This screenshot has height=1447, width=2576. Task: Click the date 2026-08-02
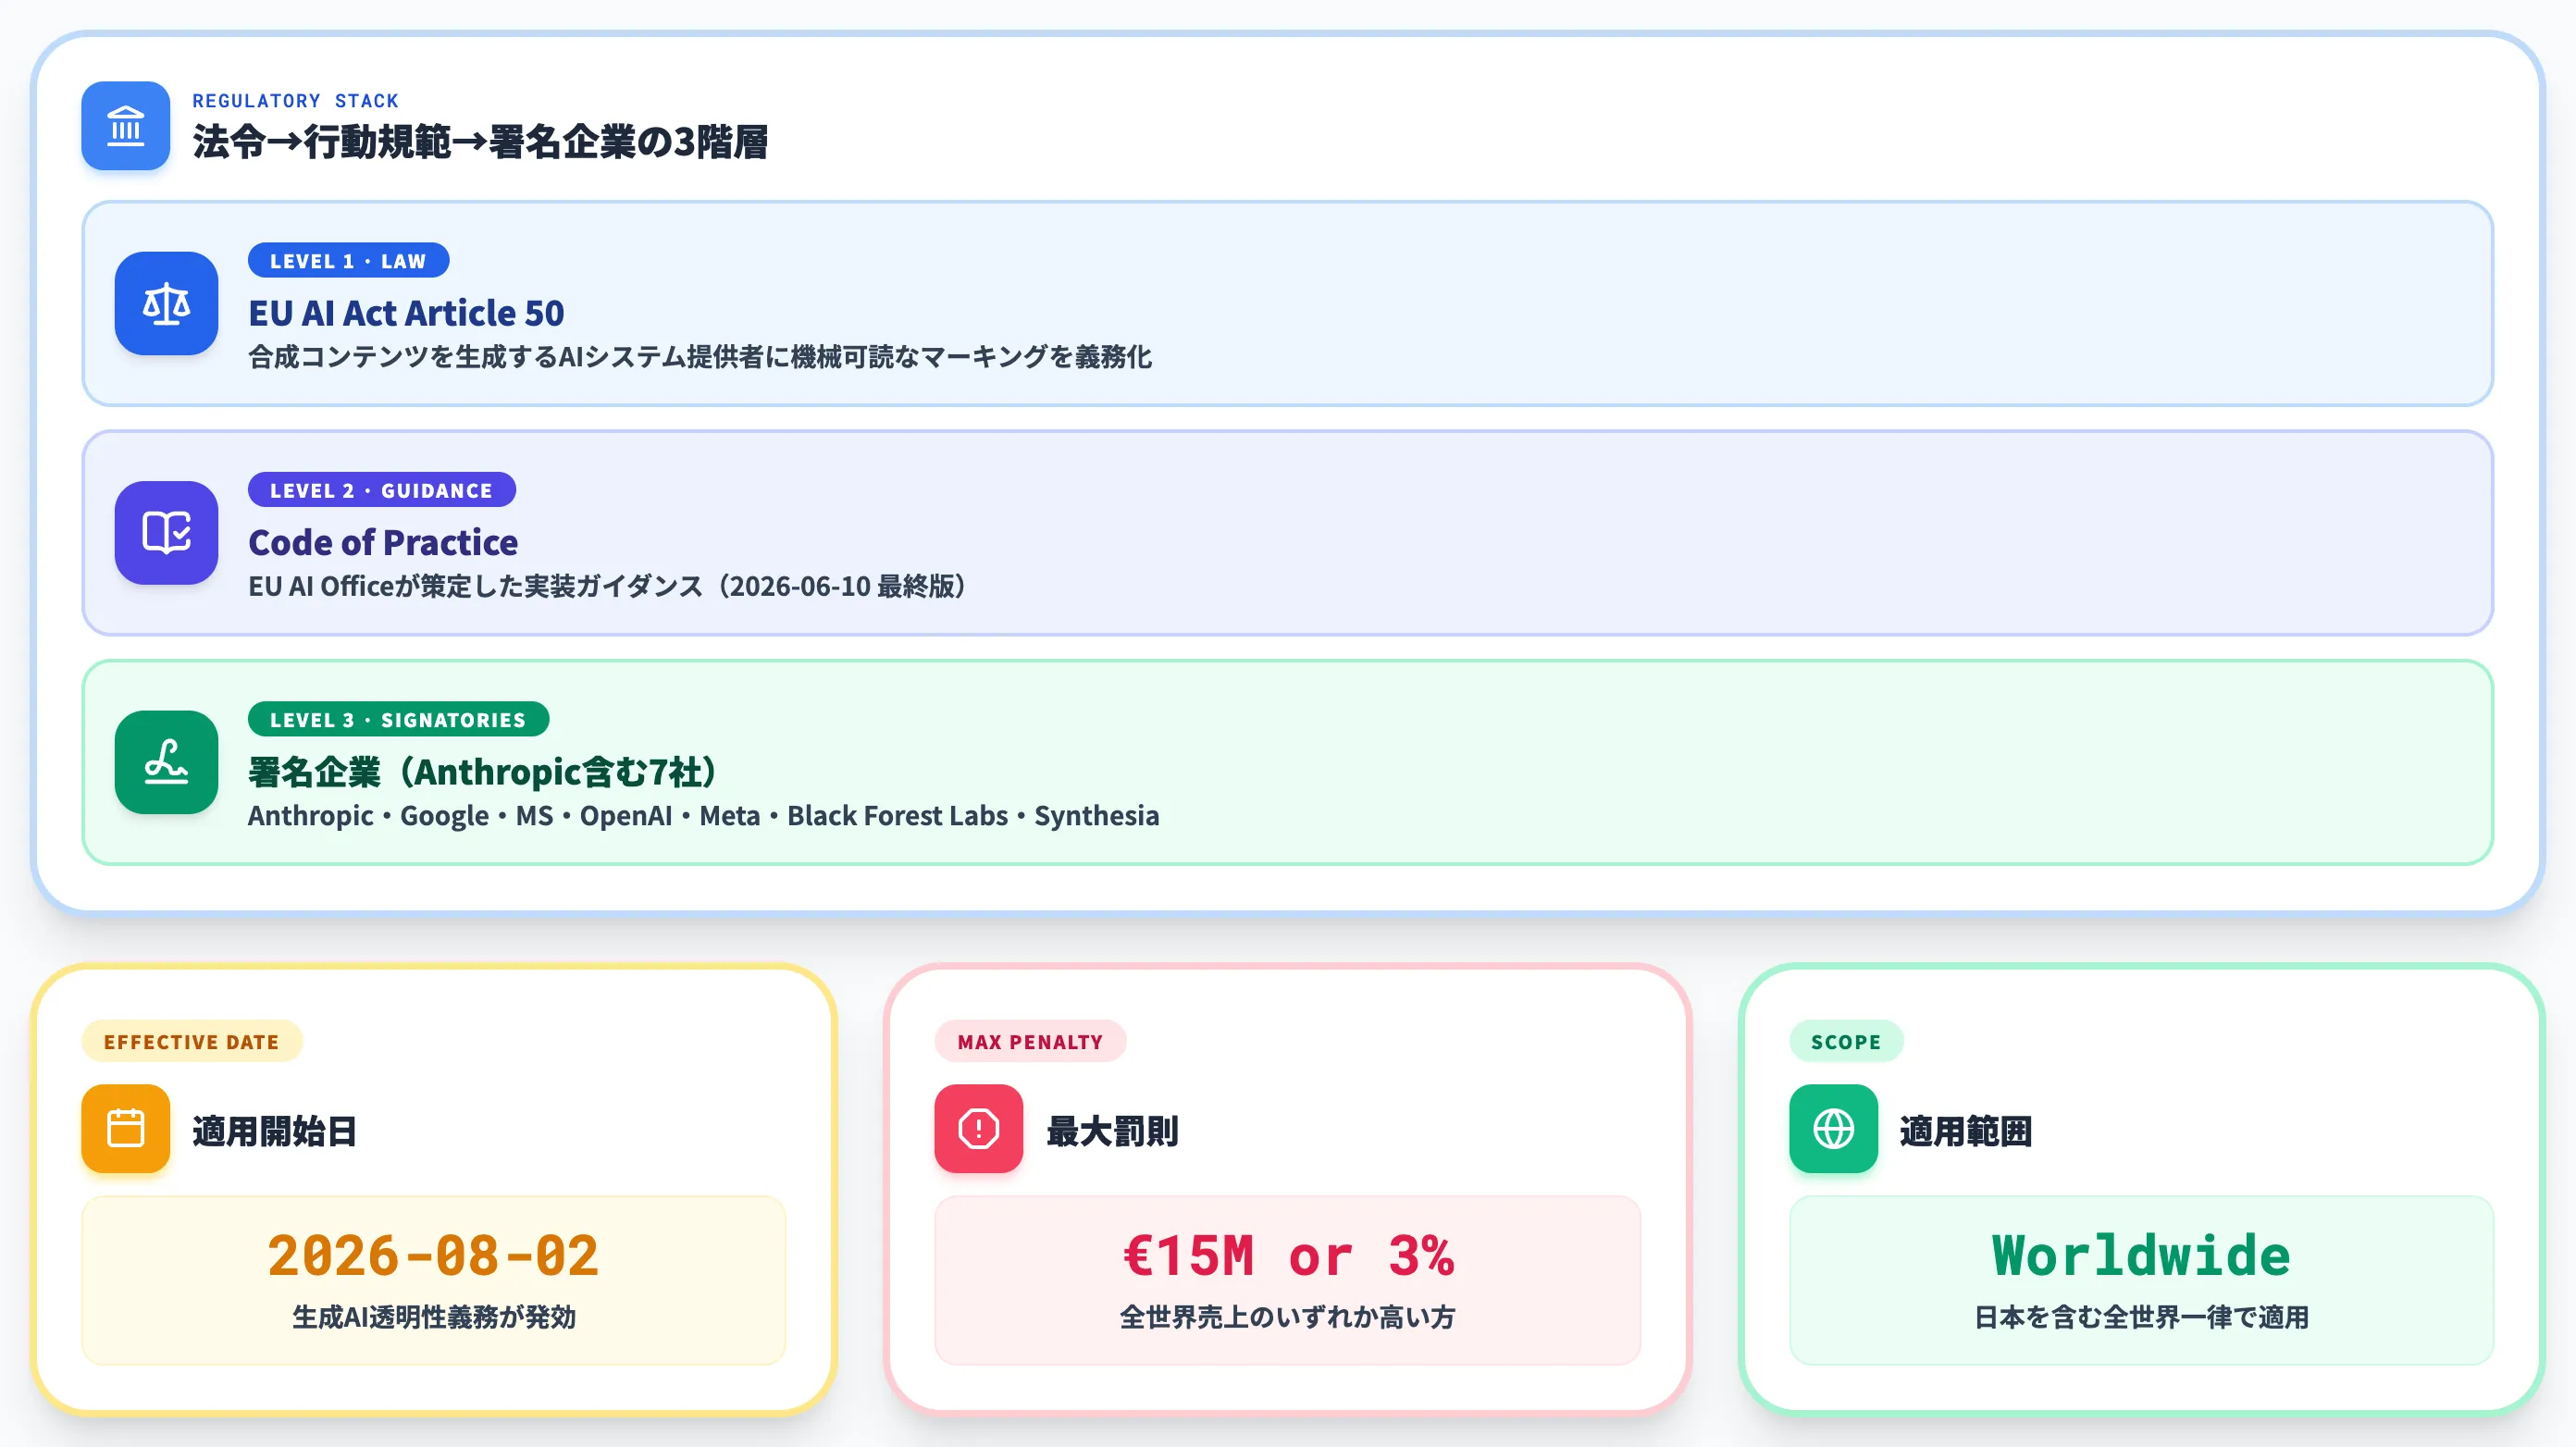tap(433, 1255)
